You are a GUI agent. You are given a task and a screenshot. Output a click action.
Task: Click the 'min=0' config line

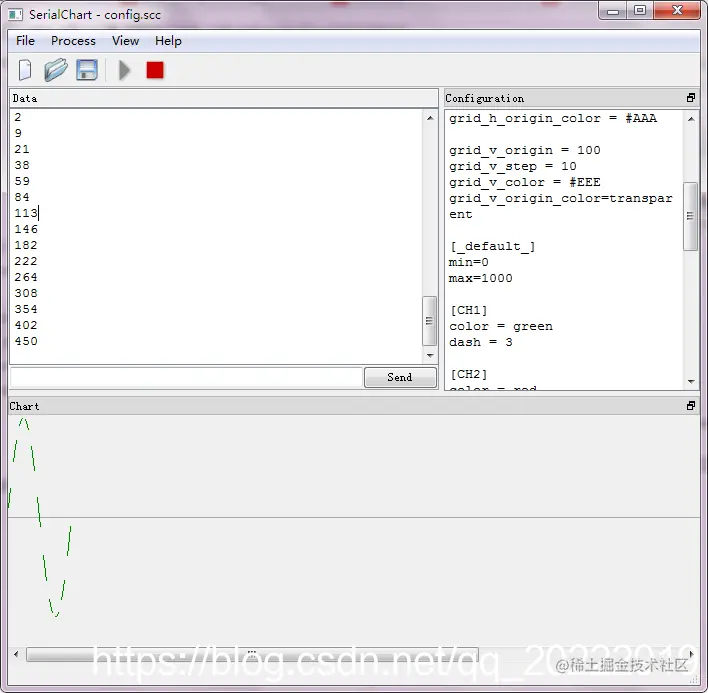[x=469, y=262]
